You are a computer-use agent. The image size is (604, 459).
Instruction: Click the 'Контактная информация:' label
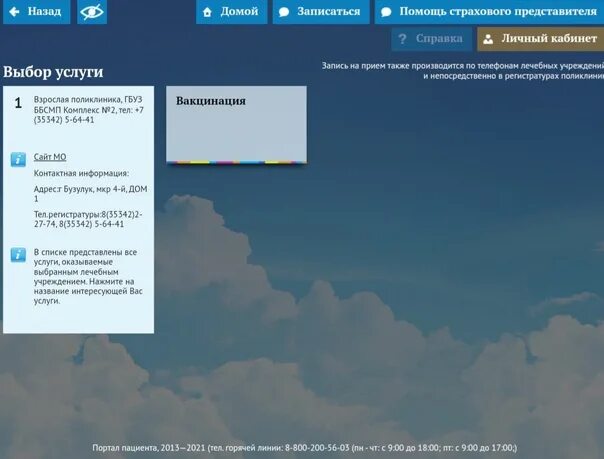click(x=81, y=173)
